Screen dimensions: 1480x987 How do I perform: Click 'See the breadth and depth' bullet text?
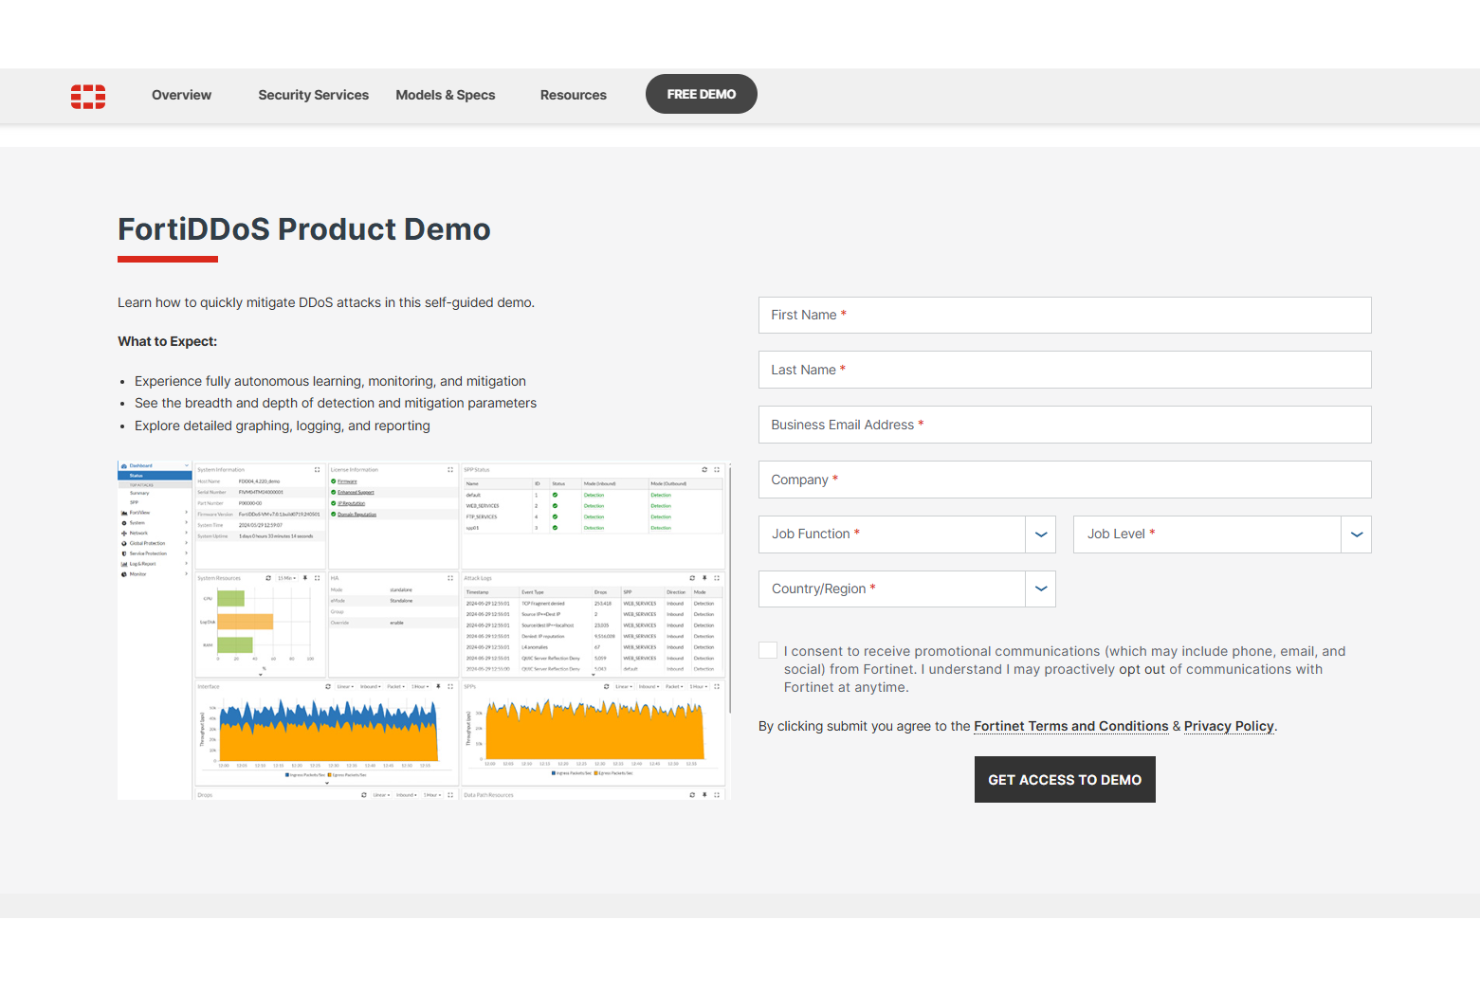(x=335, y=403)
